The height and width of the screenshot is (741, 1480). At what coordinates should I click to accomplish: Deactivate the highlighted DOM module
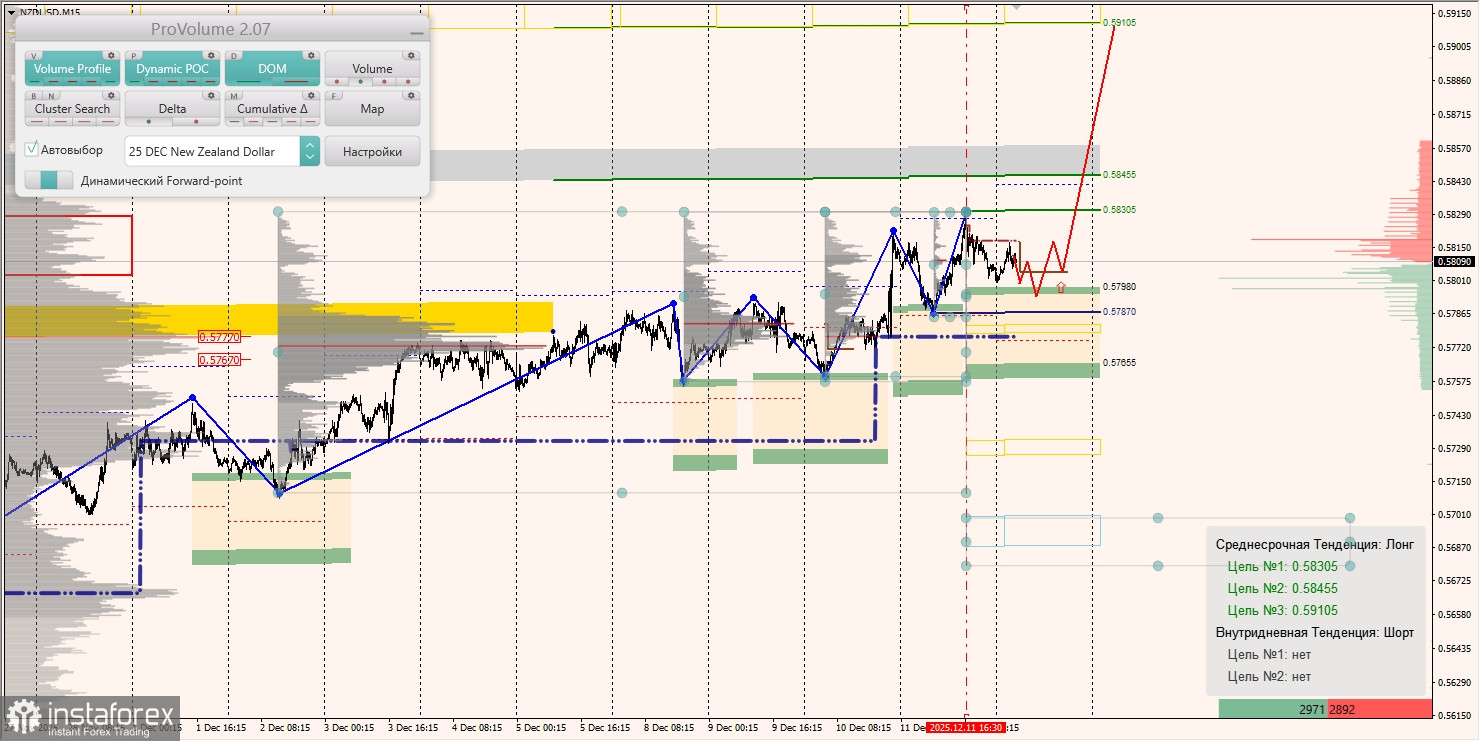(272, 69)
